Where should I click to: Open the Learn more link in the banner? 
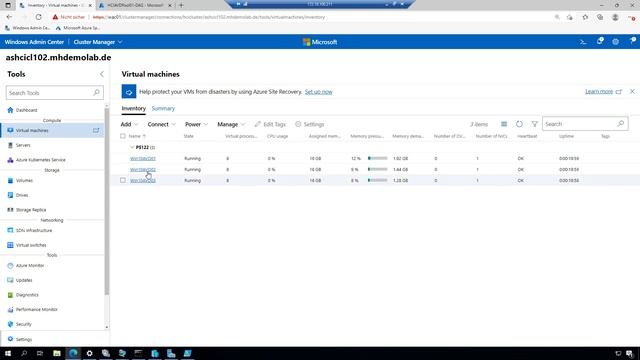point(599,91)
